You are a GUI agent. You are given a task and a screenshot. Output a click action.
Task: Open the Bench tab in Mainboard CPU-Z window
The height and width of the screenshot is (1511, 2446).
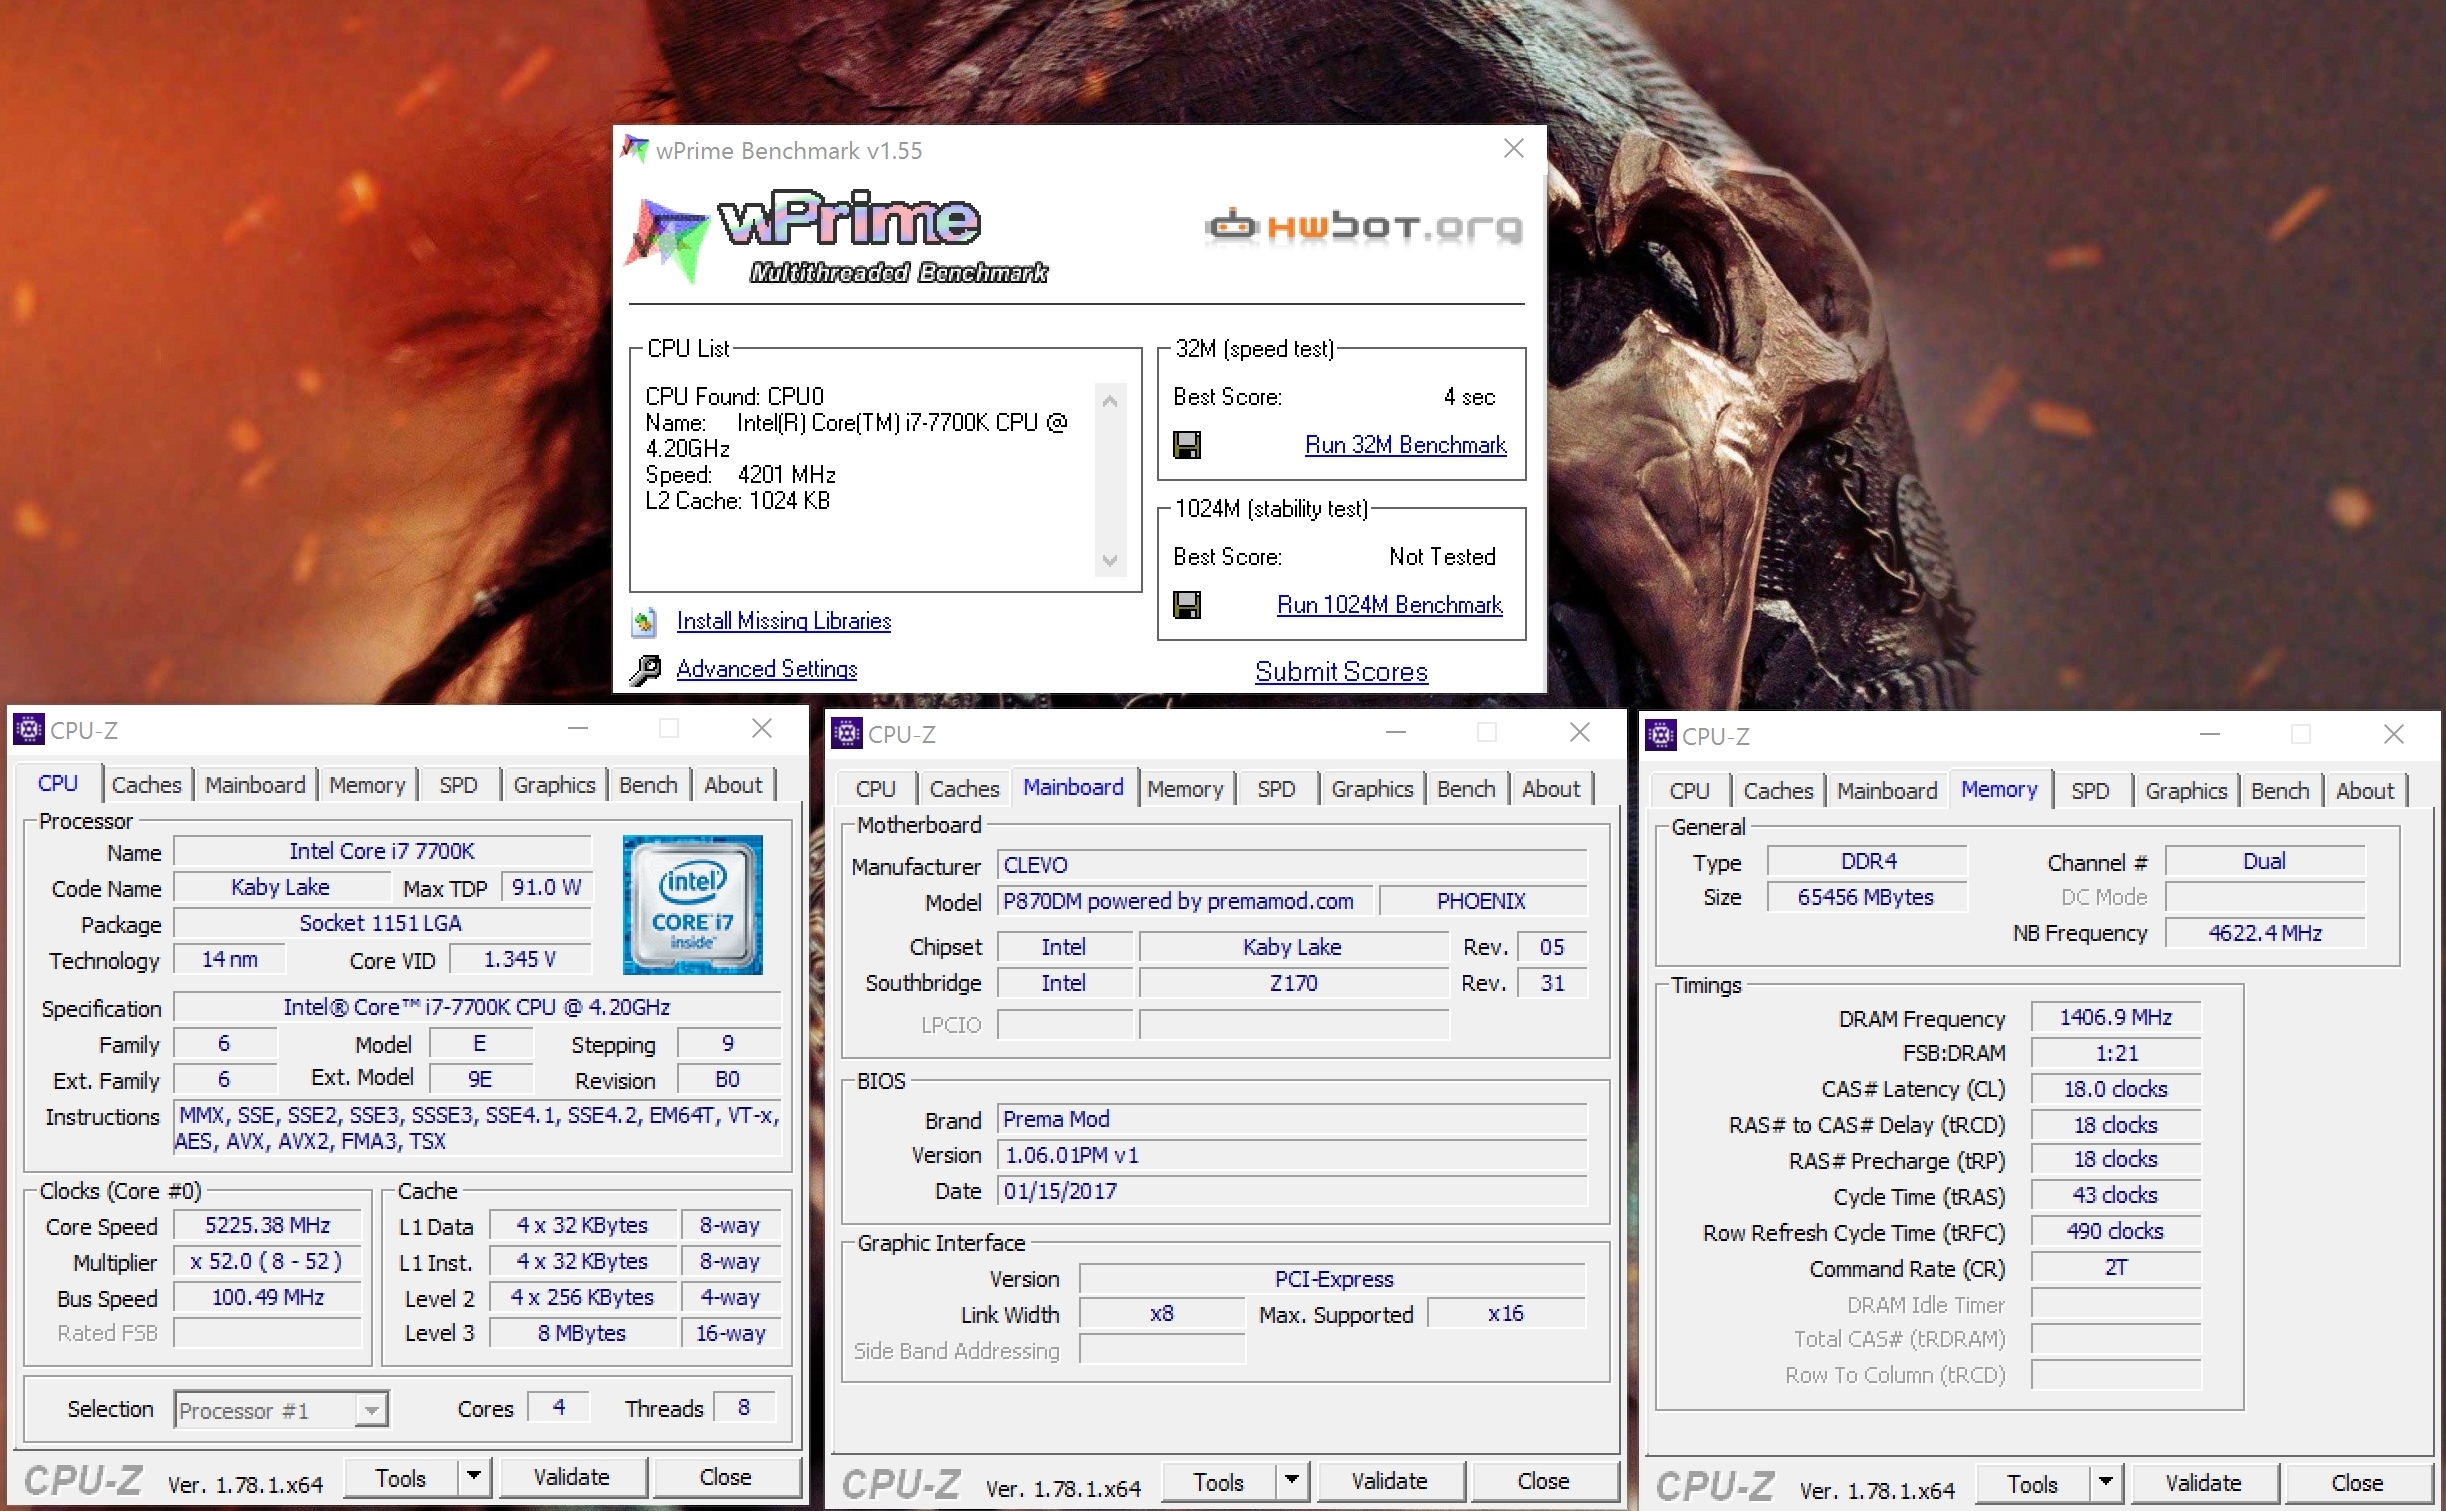(1465, 789)
